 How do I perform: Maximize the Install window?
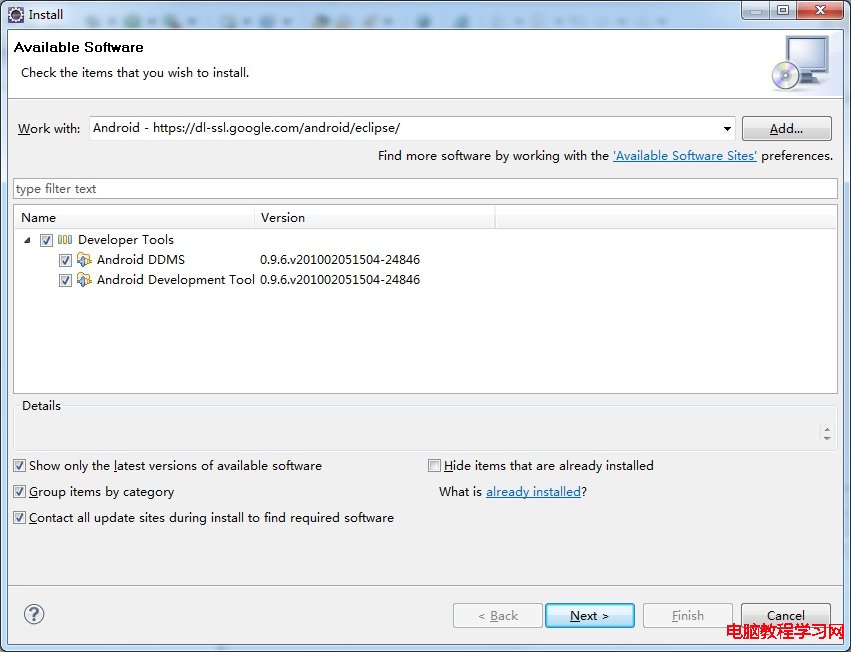tap(783, 10)
